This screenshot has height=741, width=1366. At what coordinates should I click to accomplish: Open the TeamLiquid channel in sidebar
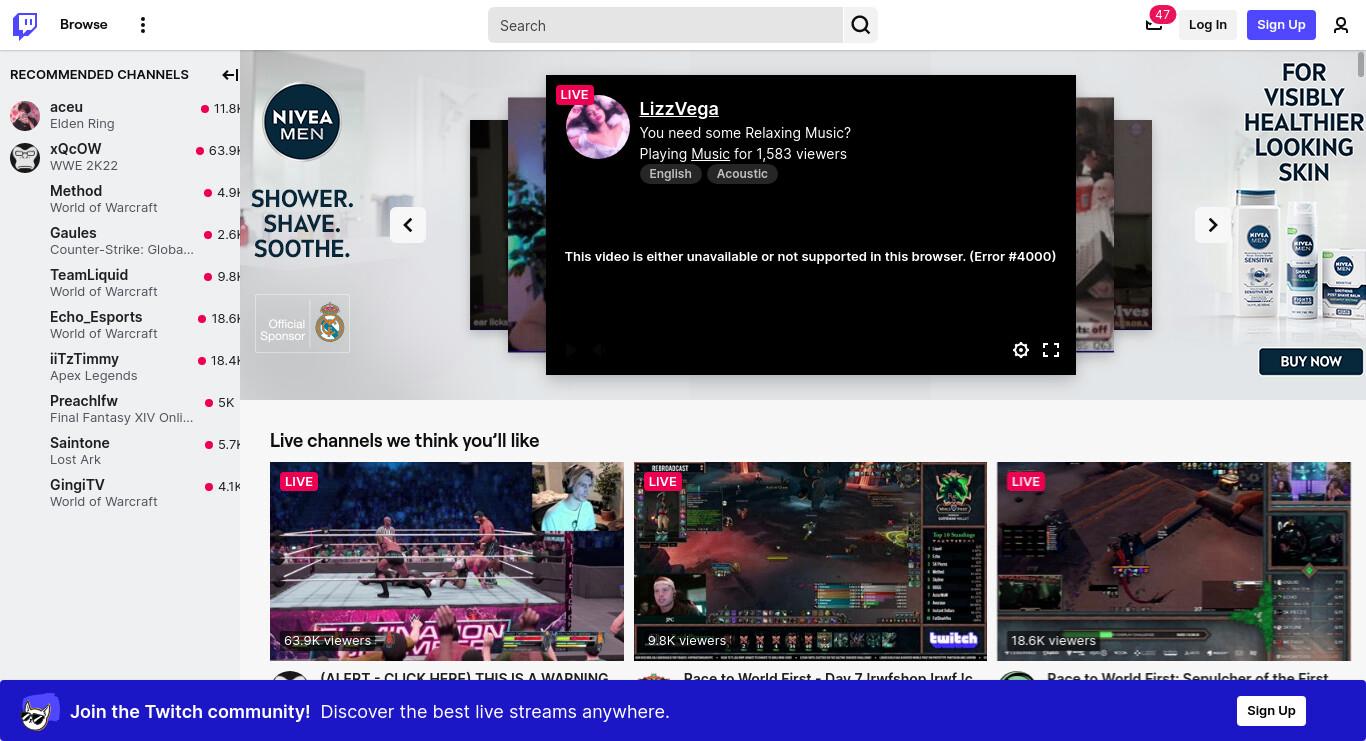point(120,283)
